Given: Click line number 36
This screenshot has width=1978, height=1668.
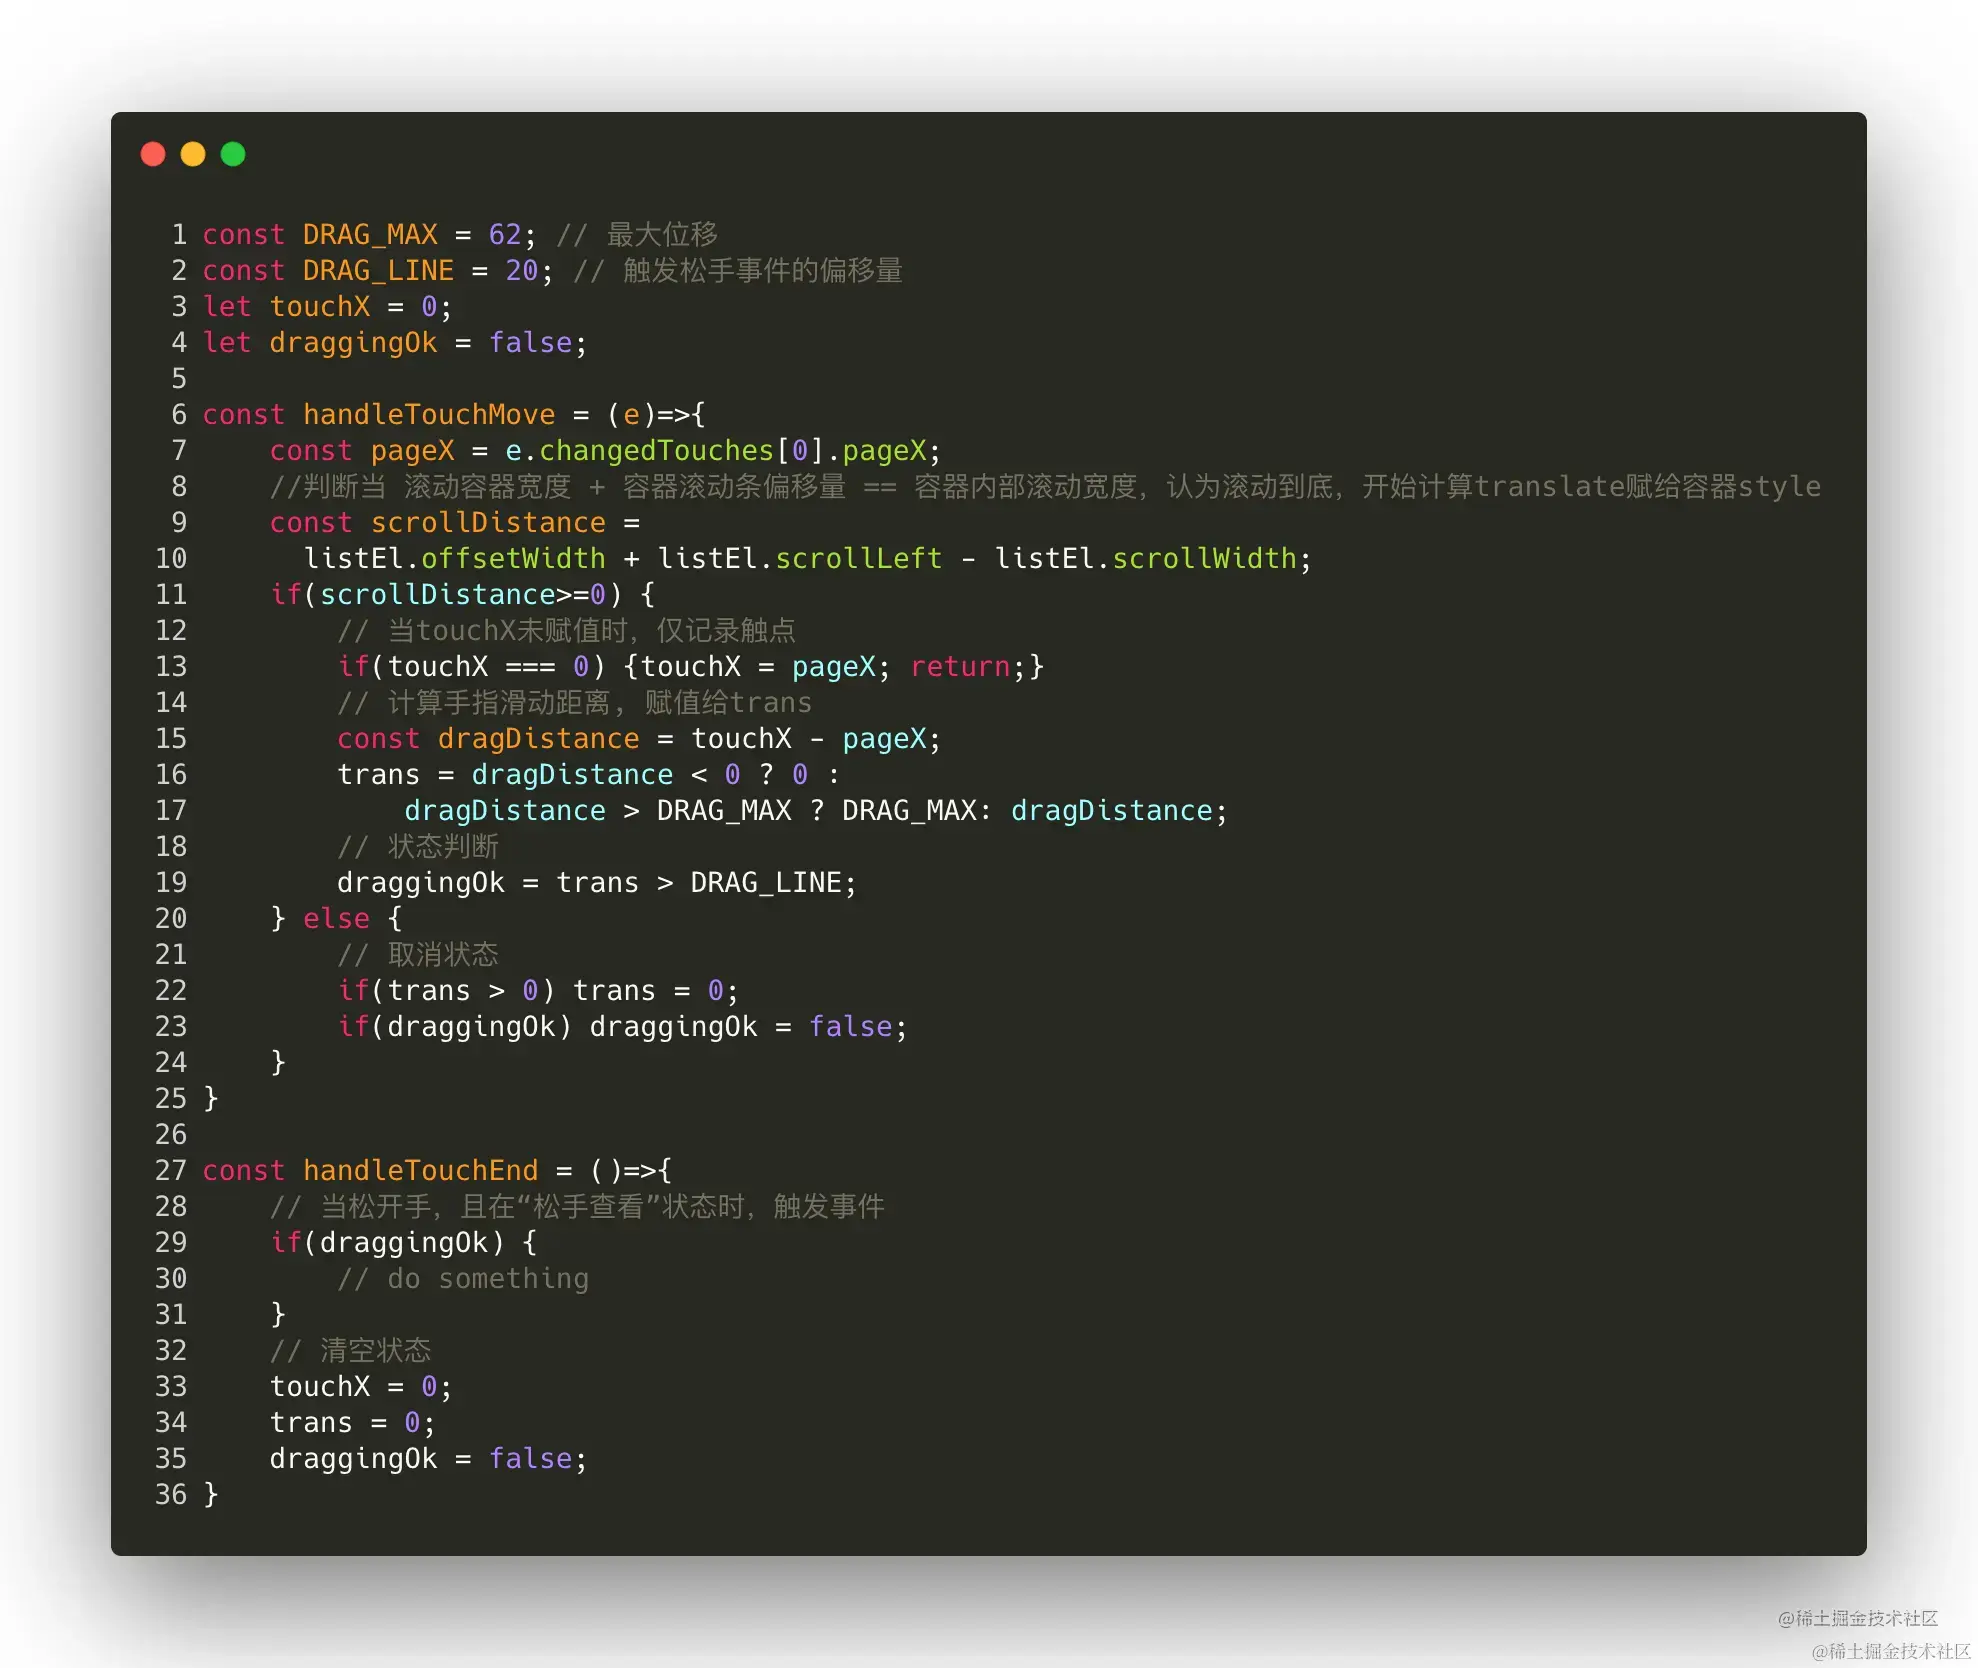Looking at the screenshot, I should pos(171,1495).
